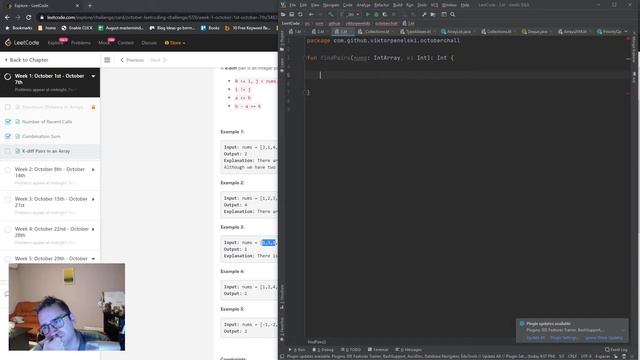Open the Debug tool window
Viewport: 640px width, 360px height.
(323, 350)
